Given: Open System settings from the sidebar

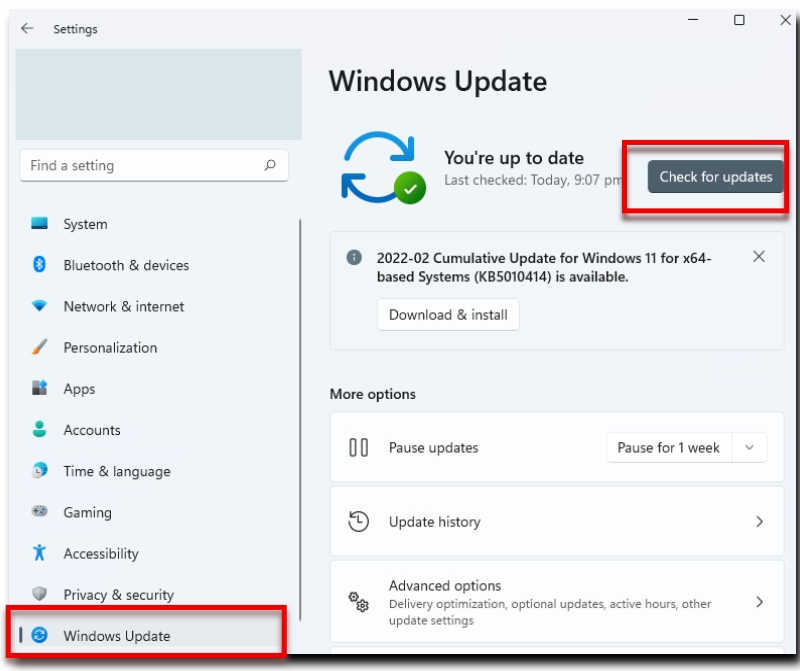Looking at the screenshot, I should pyautogui.click(x=85, y=224).
